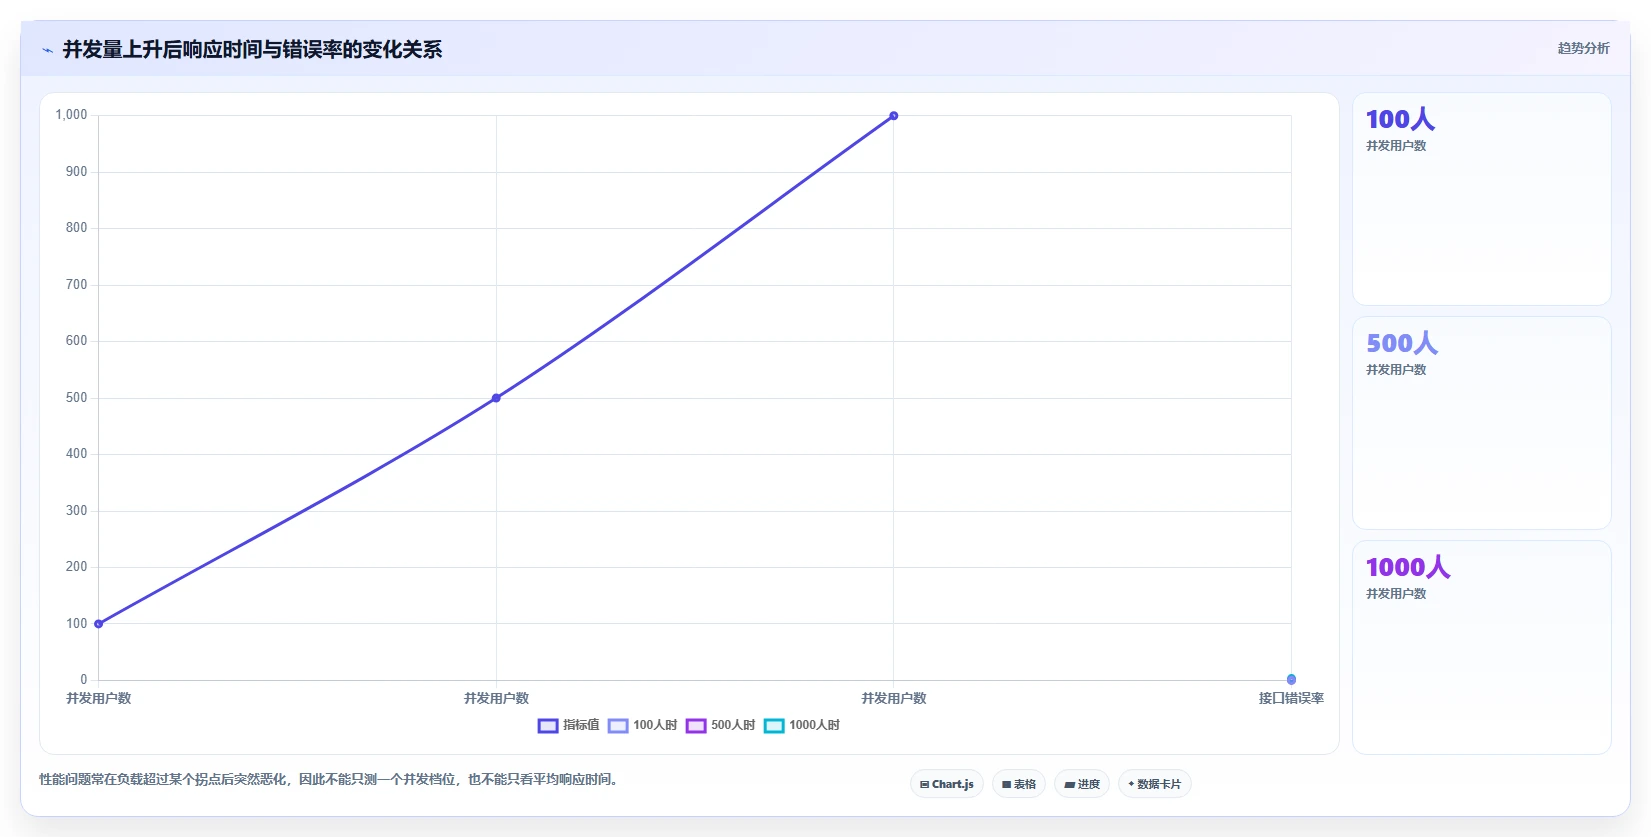The width and height of the screenshot is (1651, 837).
Task: Click the data point above 接口错误率
Action: pyautogui.click(x=1291, y=679)
